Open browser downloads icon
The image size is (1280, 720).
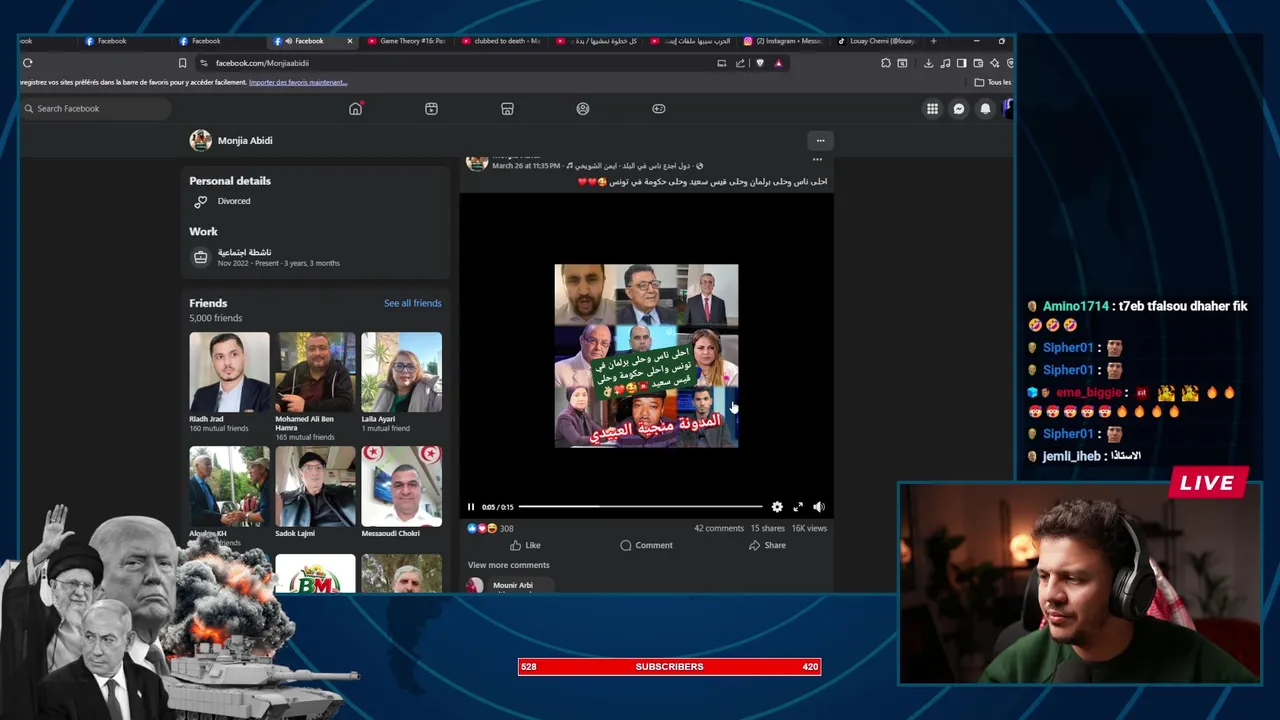(x=928, y=63)
